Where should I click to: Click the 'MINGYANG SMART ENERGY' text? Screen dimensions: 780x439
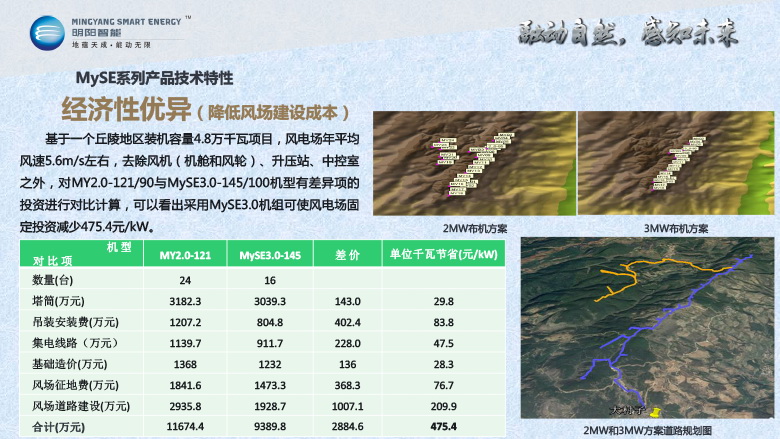pos(126,22)
